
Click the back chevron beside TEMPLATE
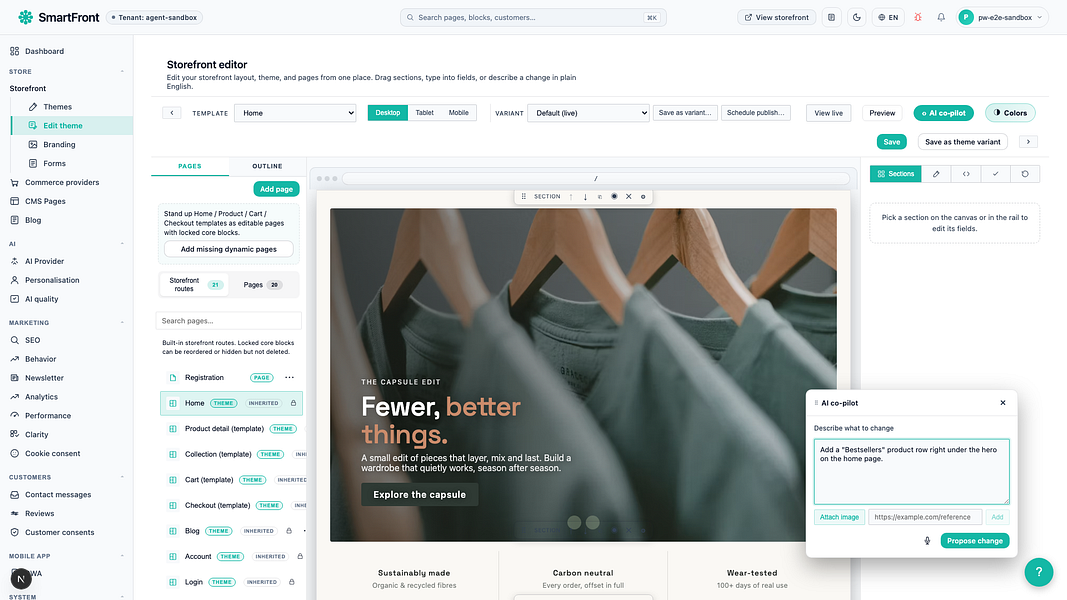click(171, 113)
